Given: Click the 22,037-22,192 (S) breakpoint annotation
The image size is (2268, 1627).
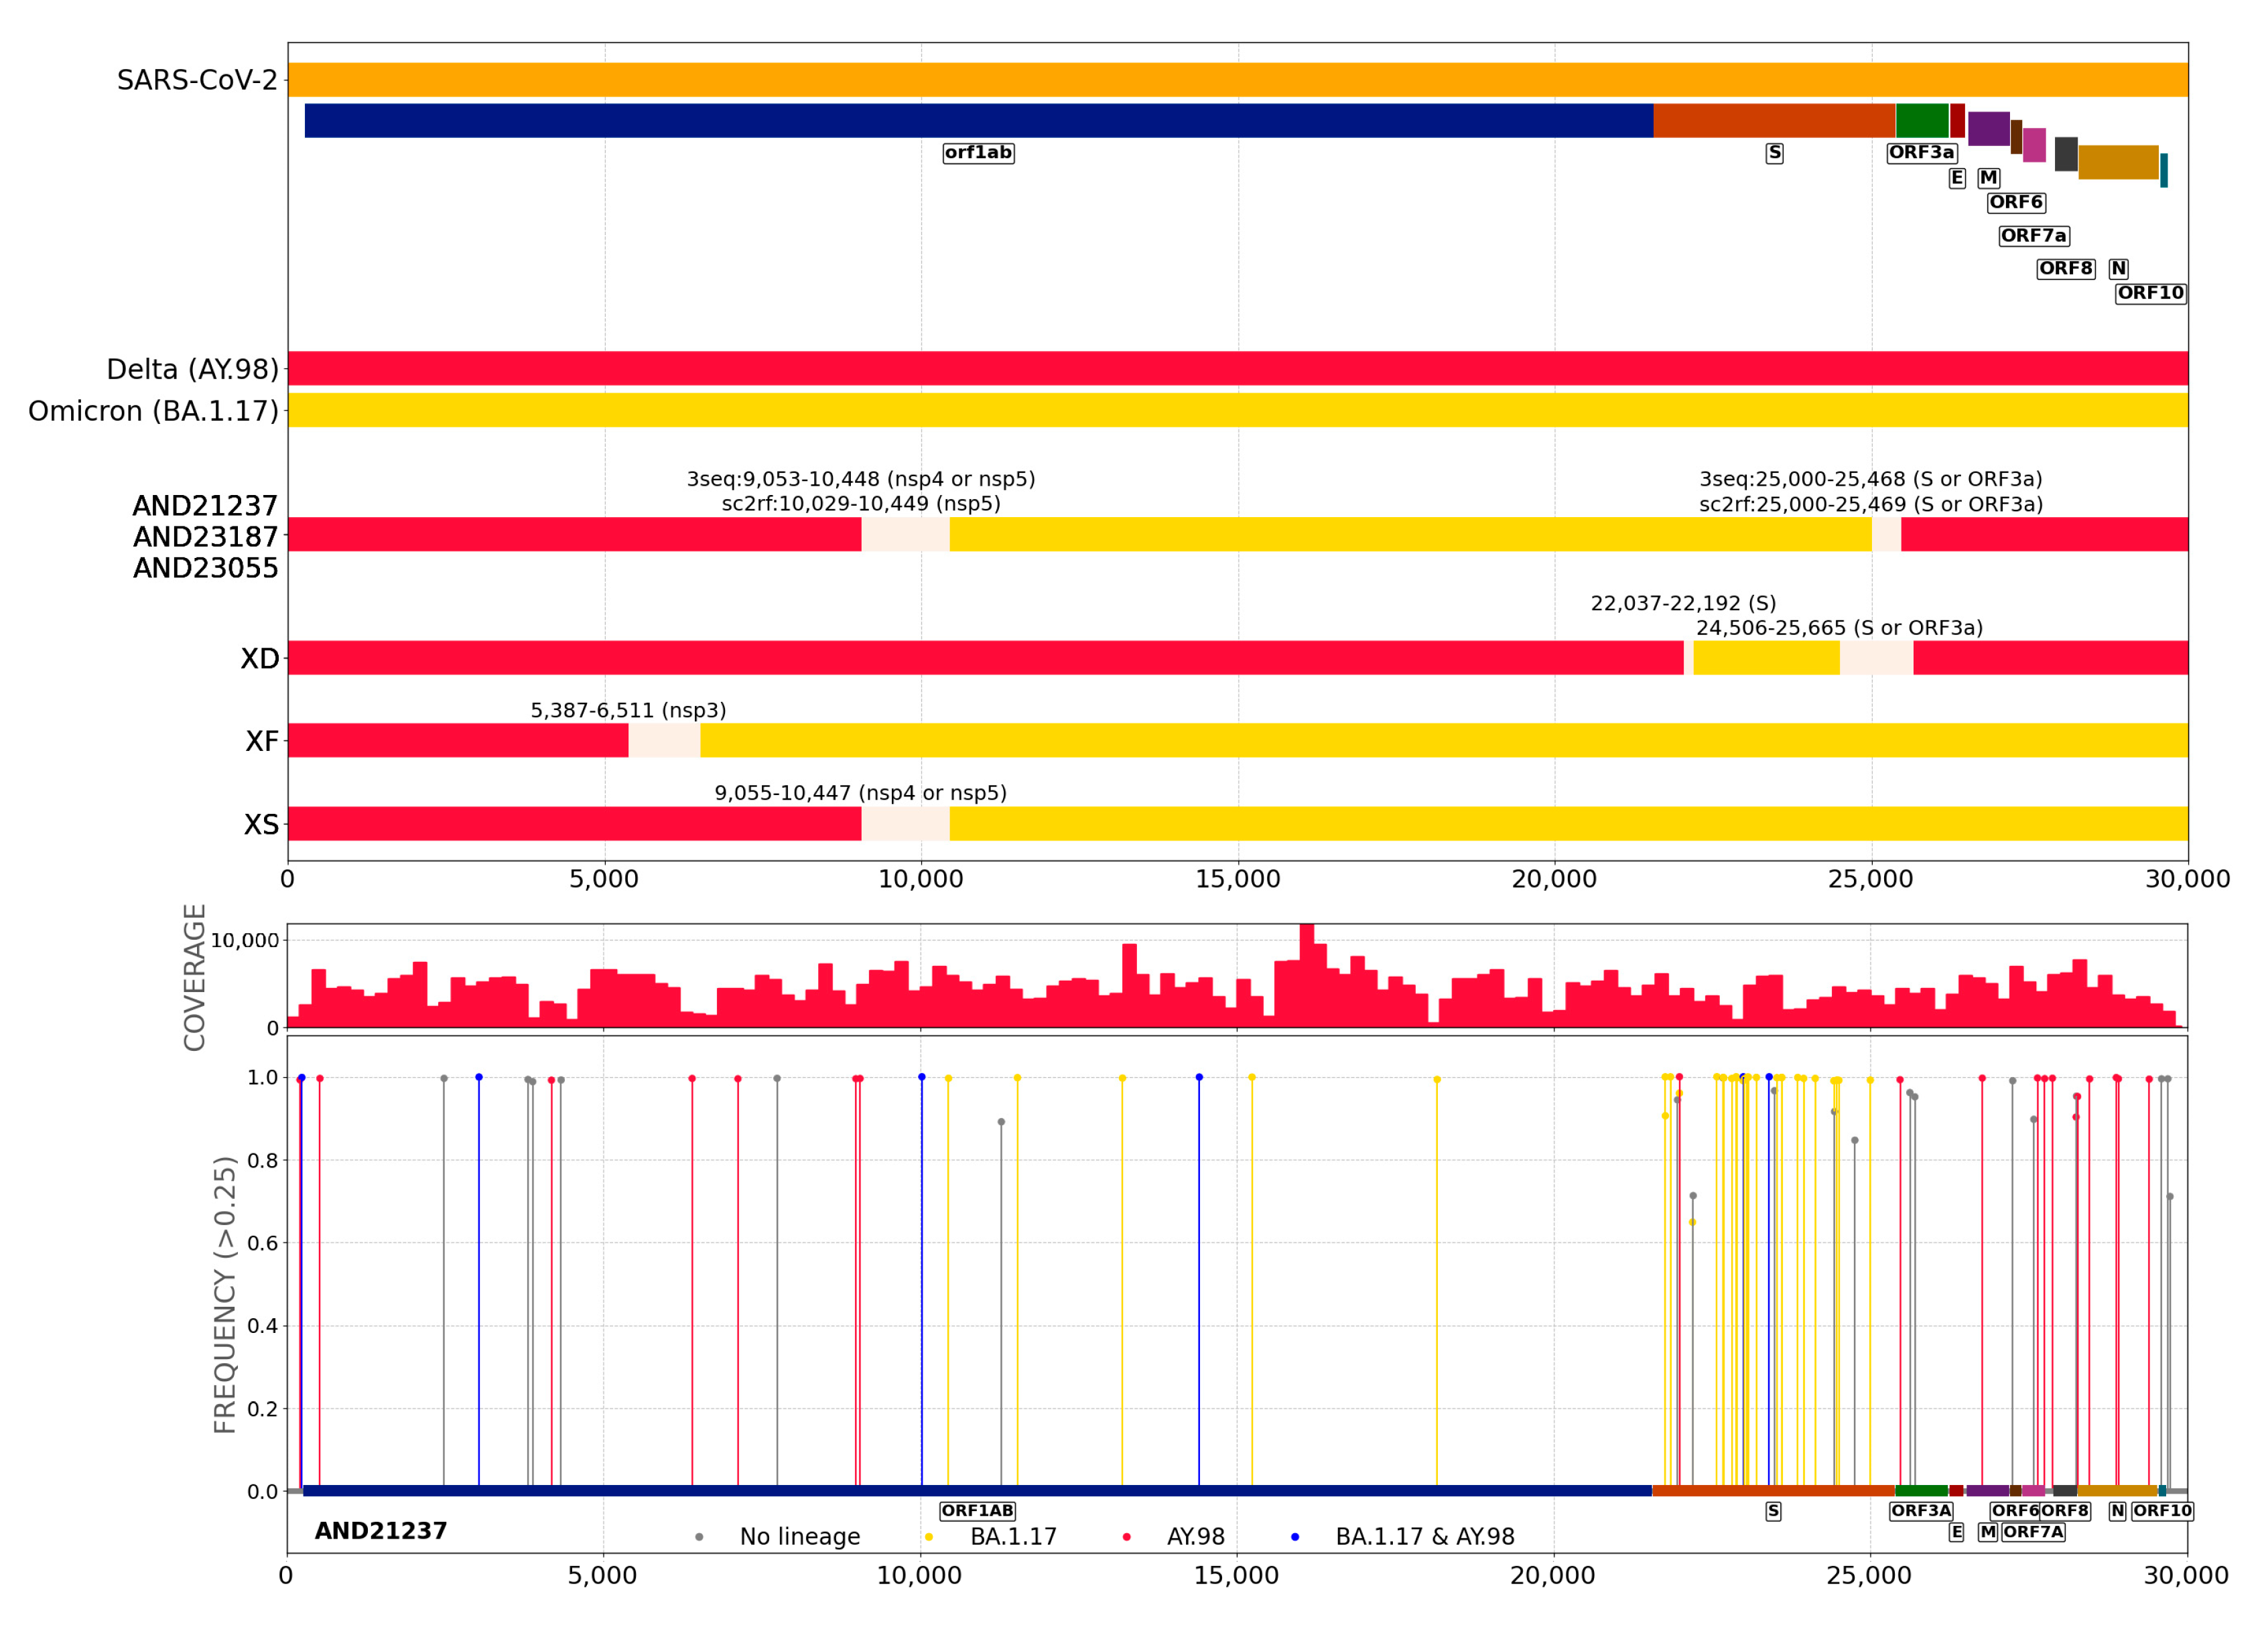Looking at the screenshot, I should pos(1683,603).
